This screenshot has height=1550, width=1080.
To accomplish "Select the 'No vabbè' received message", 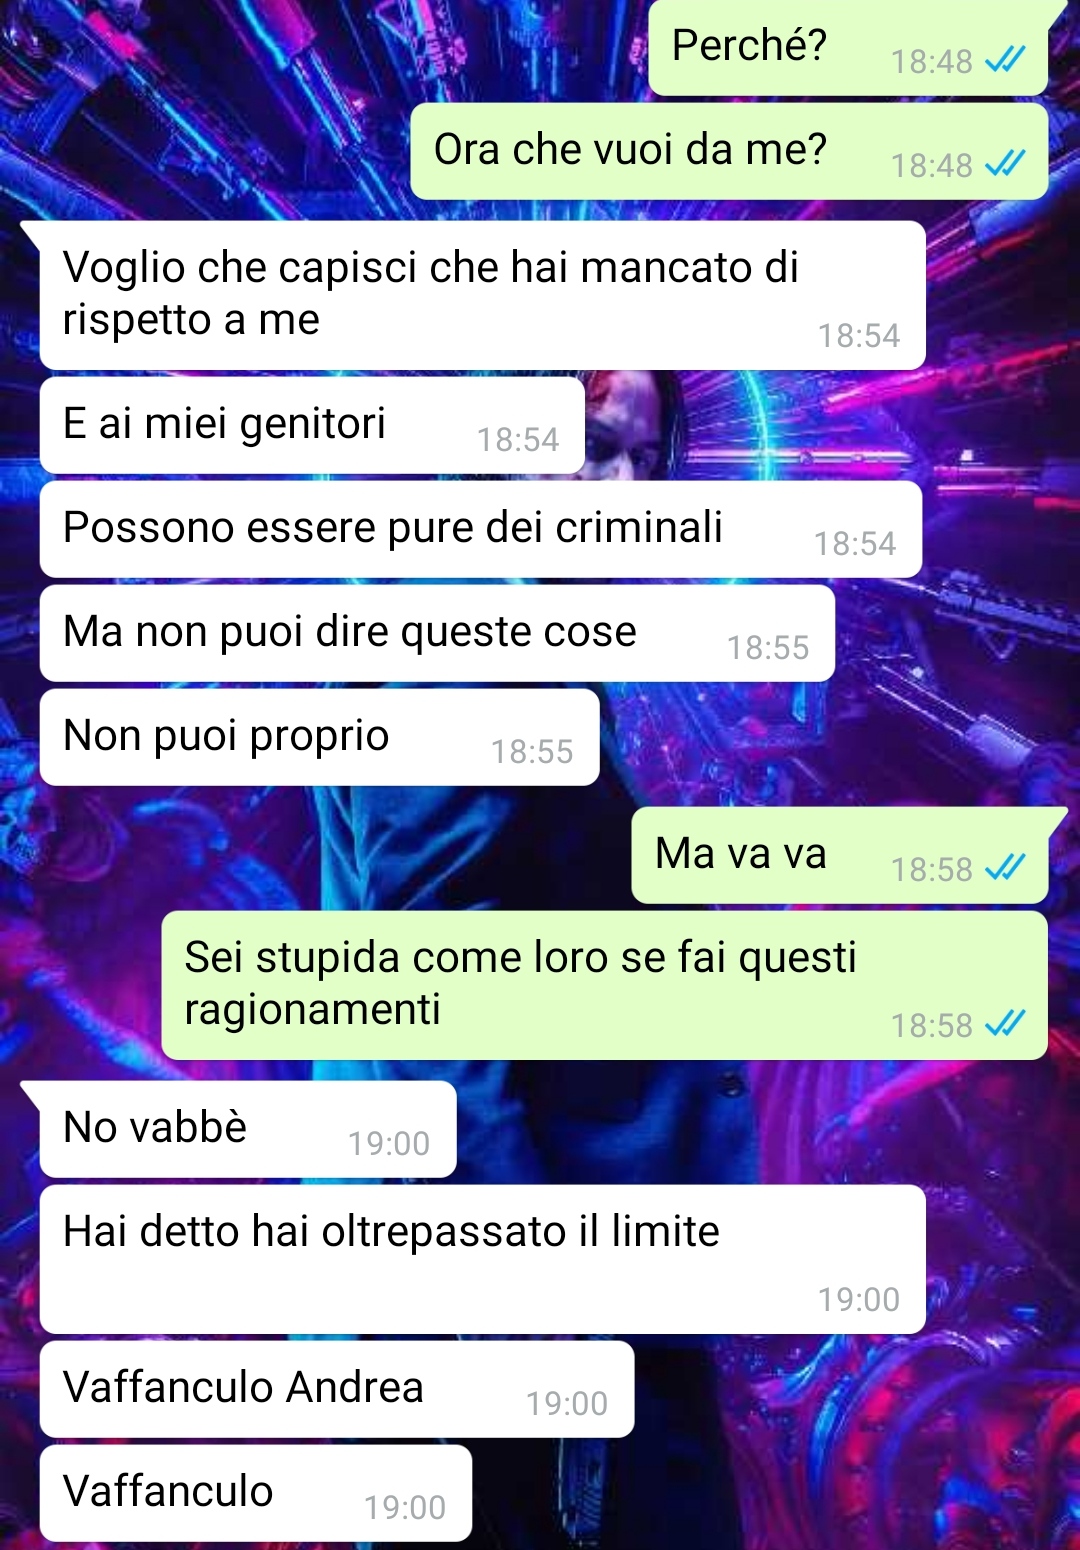I will point(248,1129).
